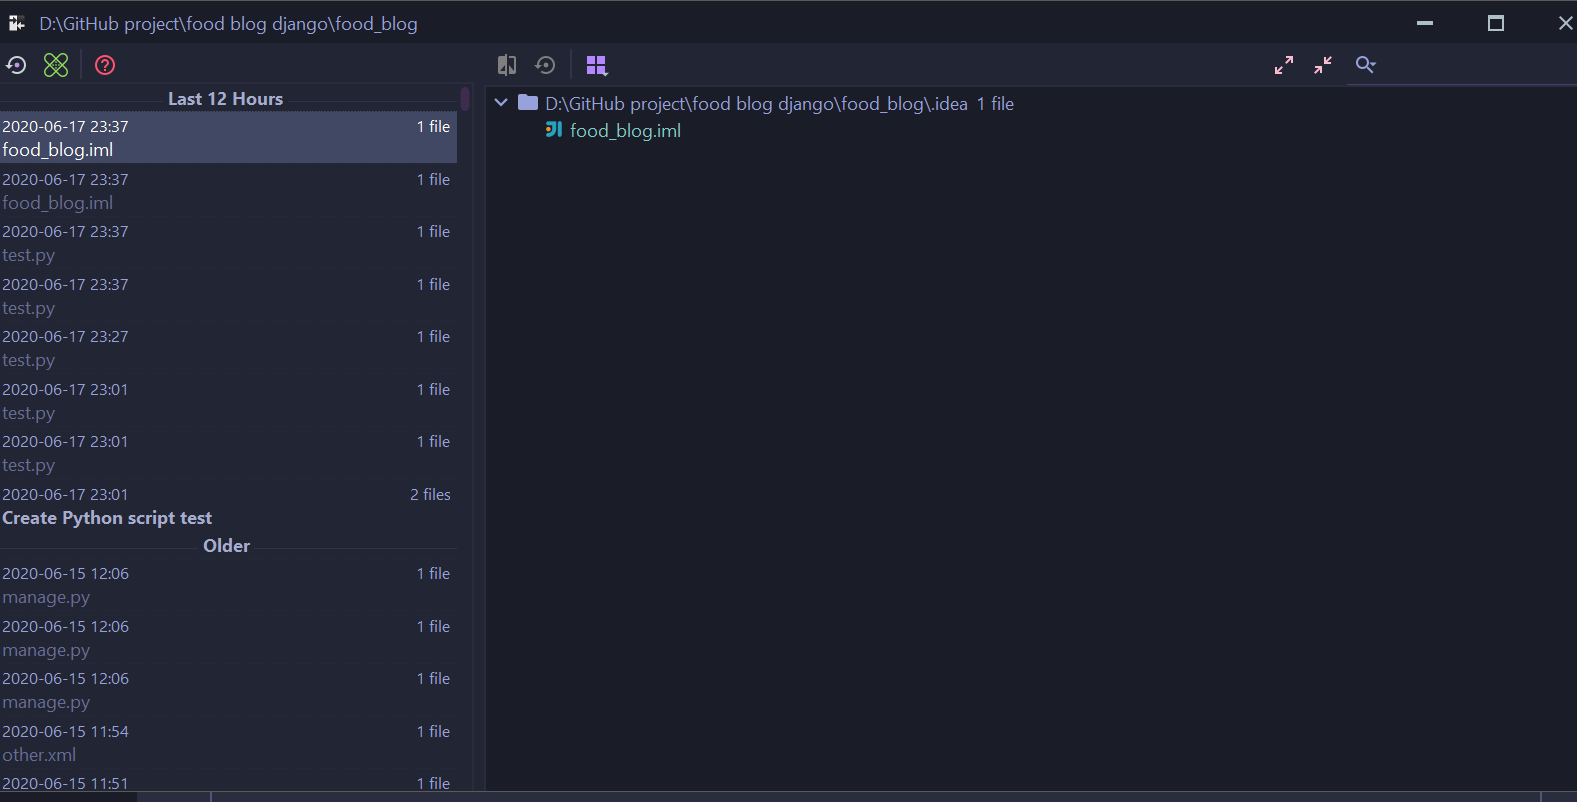Click the history list scrollbar thumb
The image size is (1577, 802).
click(465, 98)
